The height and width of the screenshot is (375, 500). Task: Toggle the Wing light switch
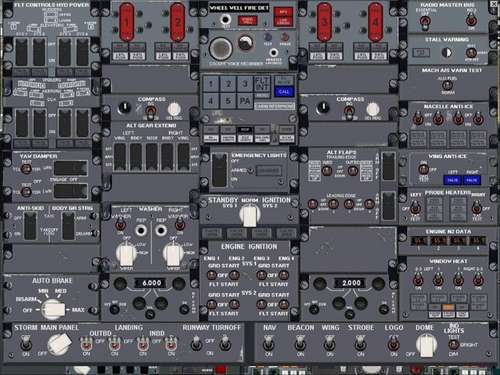tap(330, 343)
